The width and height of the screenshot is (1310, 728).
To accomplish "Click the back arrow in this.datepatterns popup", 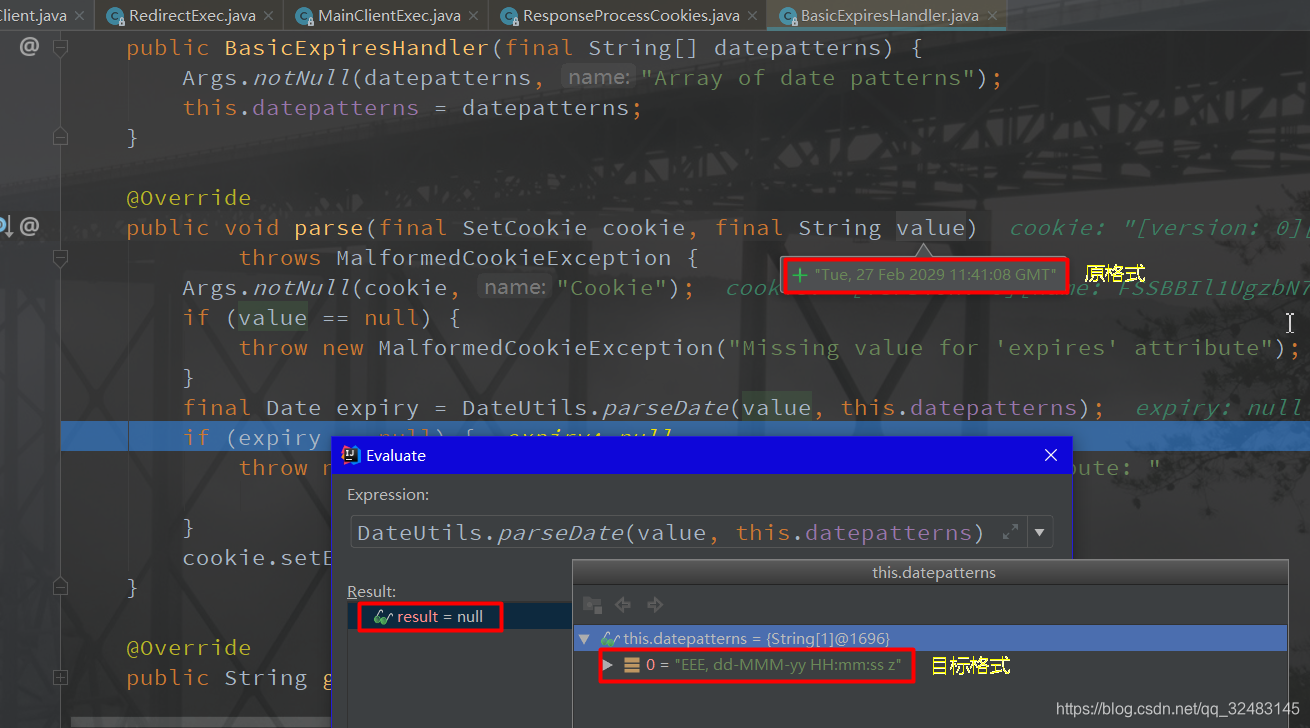I will 623,605.
